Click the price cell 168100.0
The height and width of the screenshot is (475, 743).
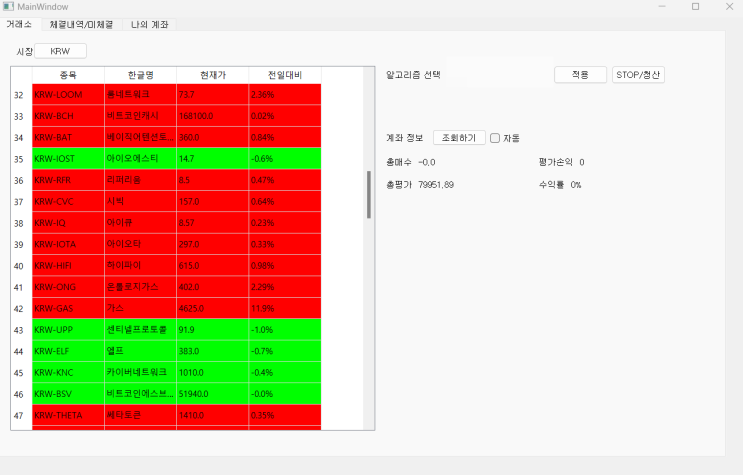pos(213,116)
